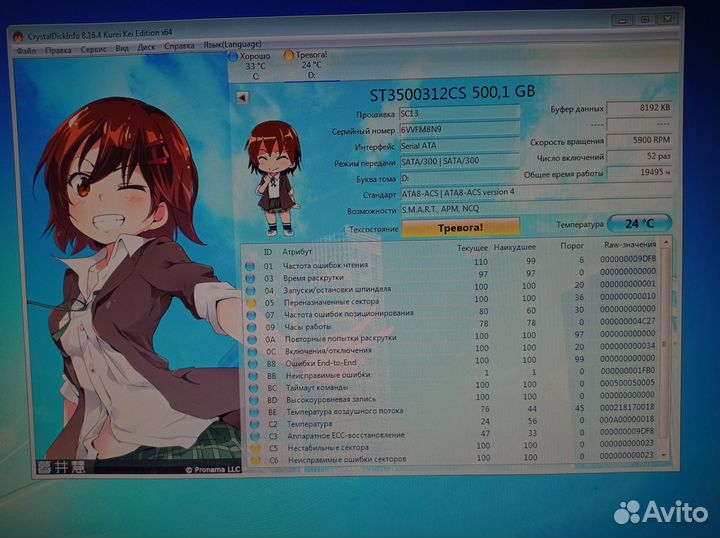Click the Серийный номер field
Viewport: 720px width, 538px height.
coord(459,129)
